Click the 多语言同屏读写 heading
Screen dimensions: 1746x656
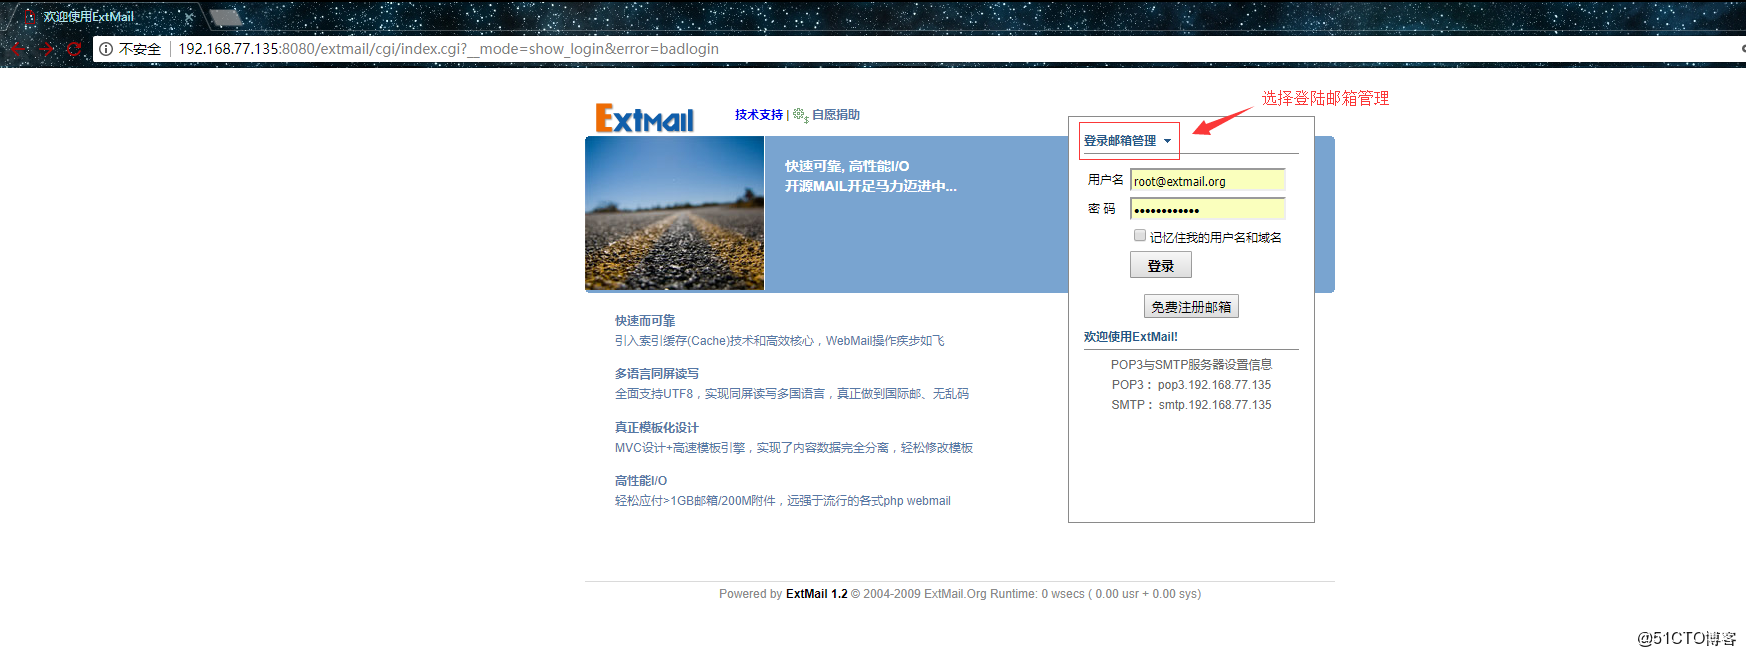click(657, 374)
